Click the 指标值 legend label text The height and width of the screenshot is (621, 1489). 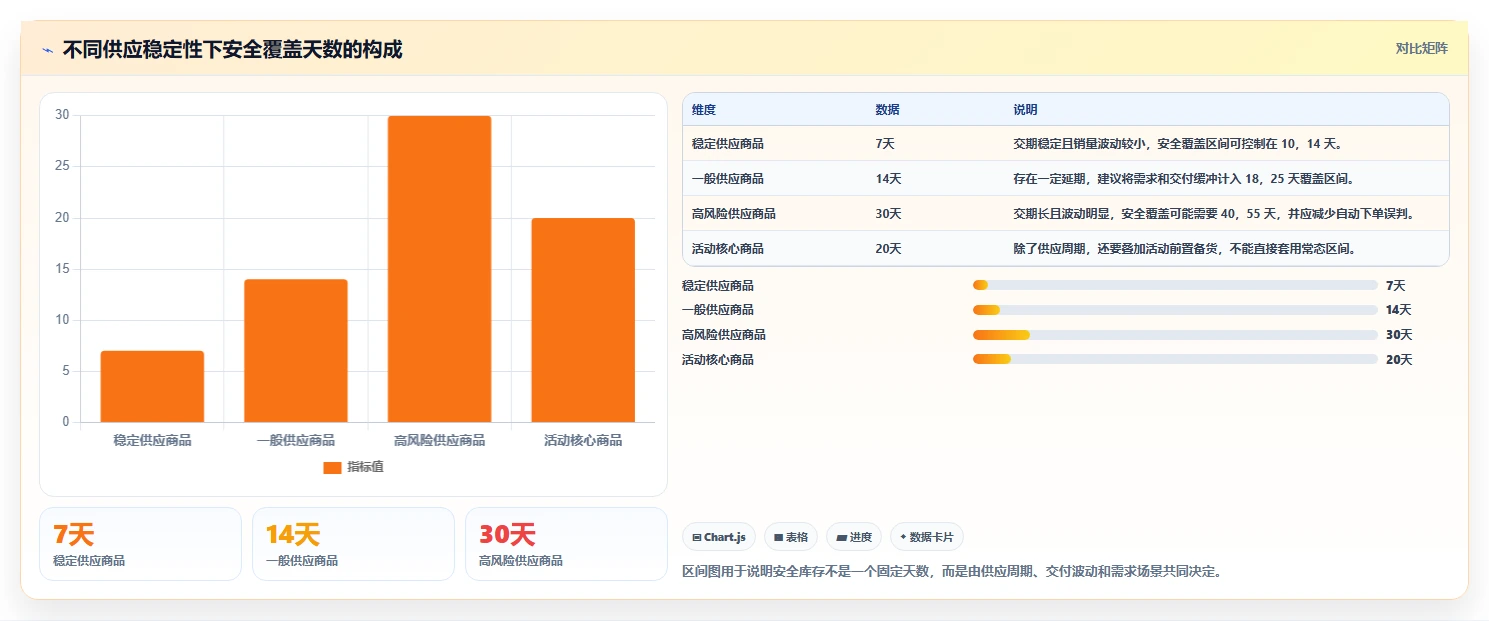(x=365, y=467)
